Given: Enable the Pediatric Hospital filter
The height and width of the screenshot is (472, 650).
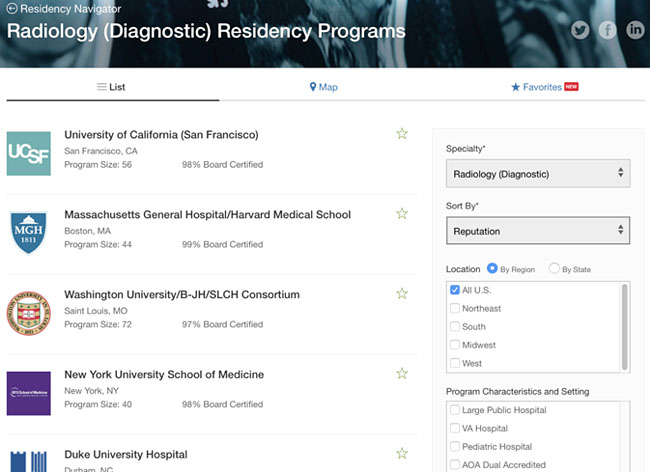Looking at the screenshot, I should [x=455, y=446].
